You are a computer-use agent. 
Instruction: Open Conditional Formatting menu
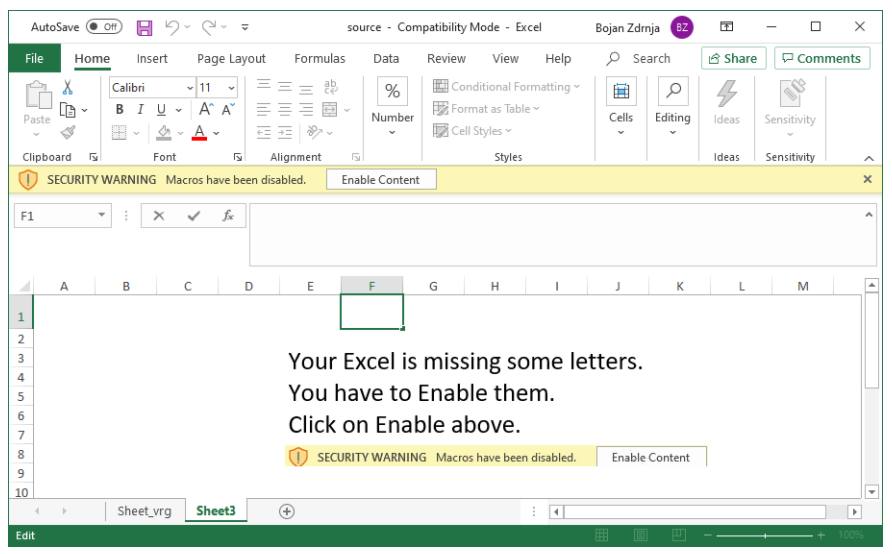click(506, 86)
